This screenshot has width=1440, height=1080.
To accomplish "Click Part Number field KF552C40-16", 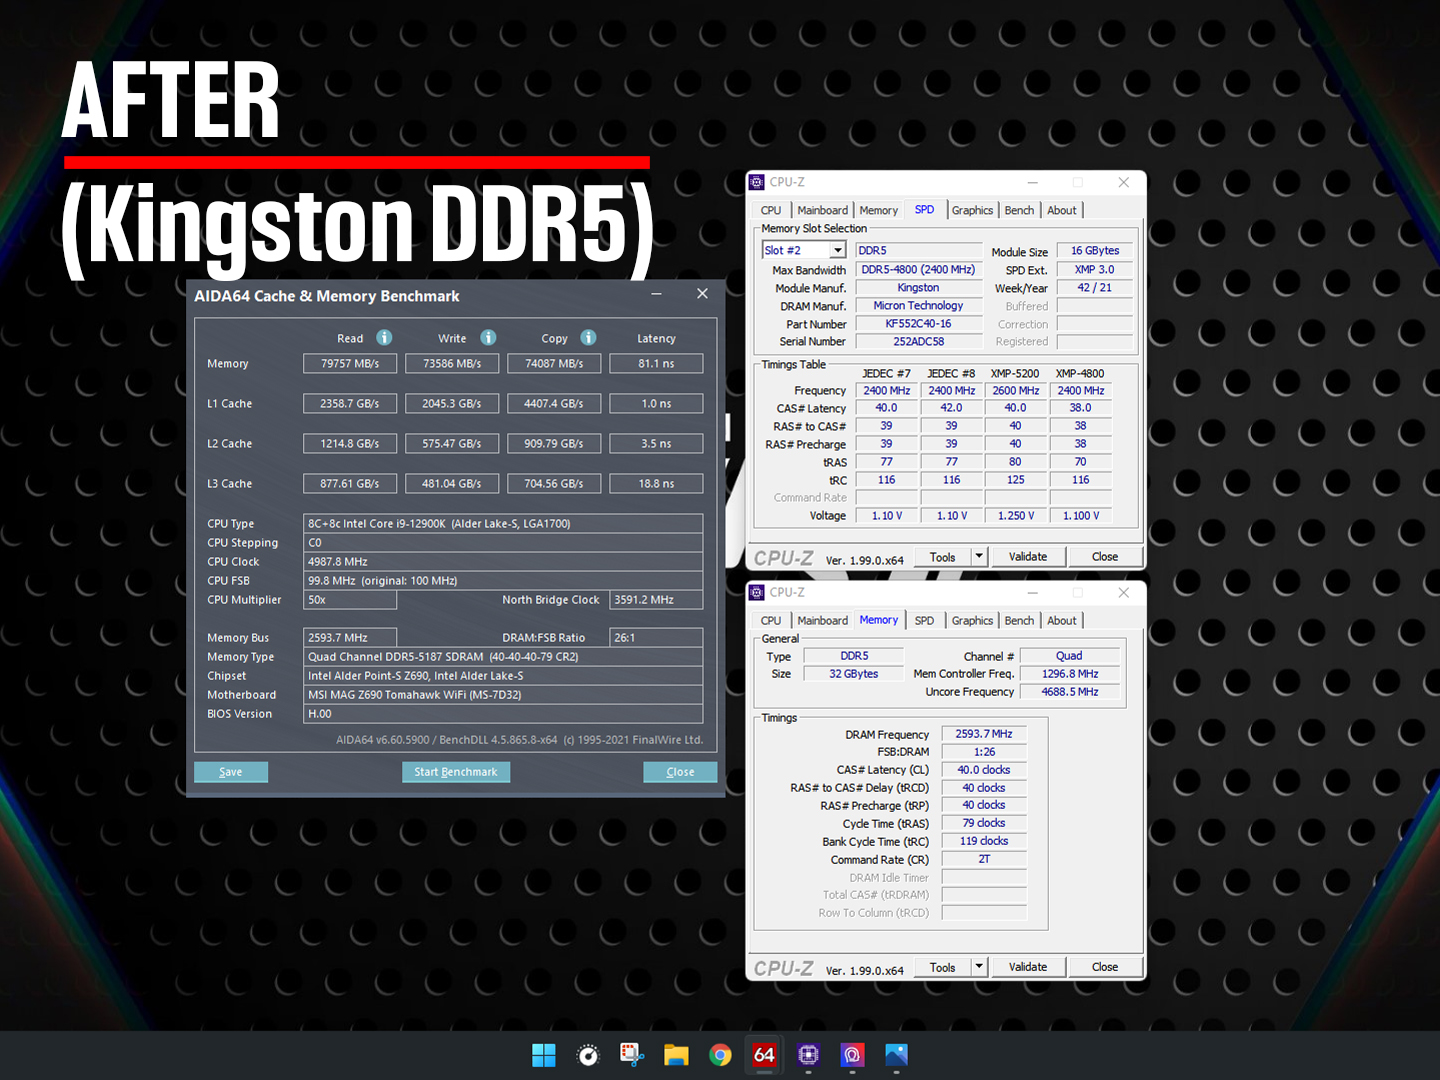I will (918, 324).
